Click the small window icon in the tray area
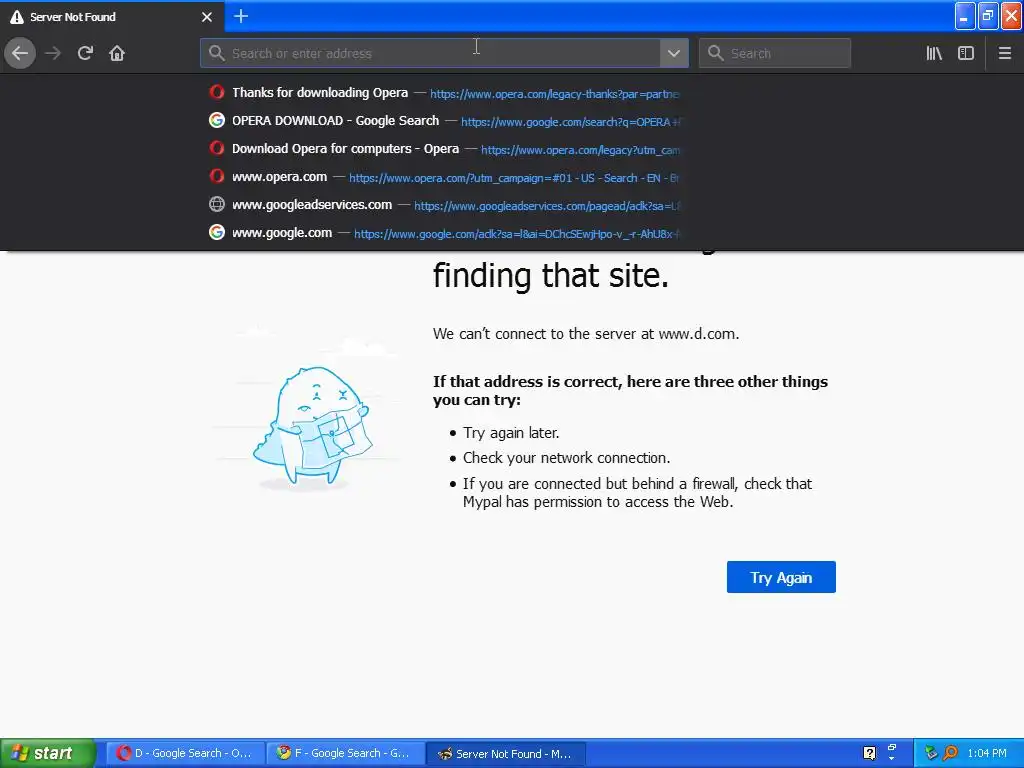The image size is (1024, 768). coord(891,750)
